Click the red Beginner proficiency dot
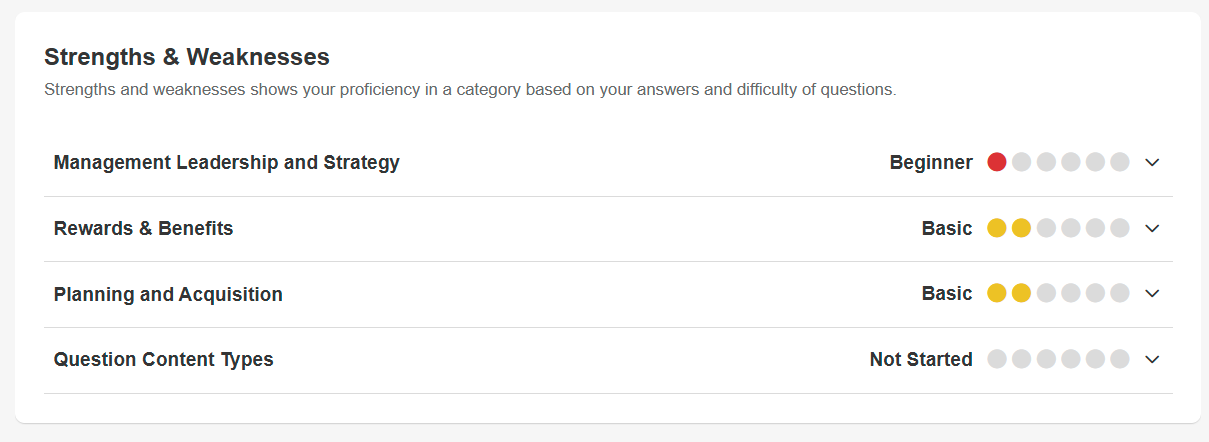This screenshot has width=1209, height=442. (997, 162)
